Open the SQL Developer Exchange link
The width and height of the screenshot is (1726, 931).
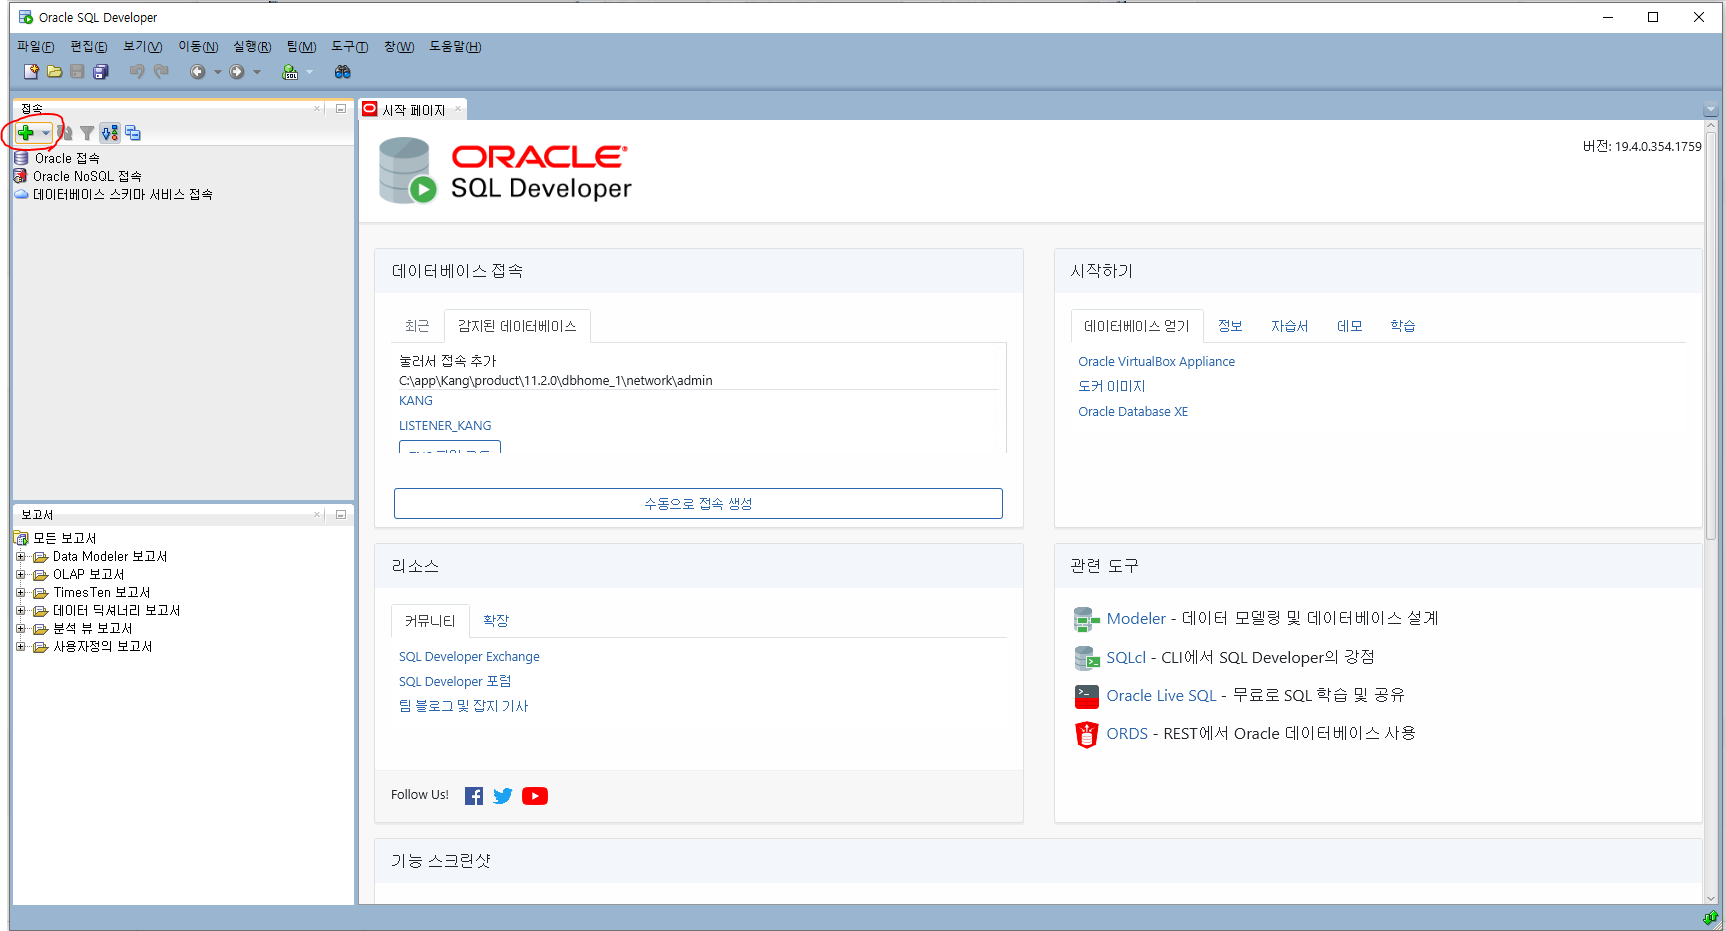pyautogui.click(x=469, y=657)
